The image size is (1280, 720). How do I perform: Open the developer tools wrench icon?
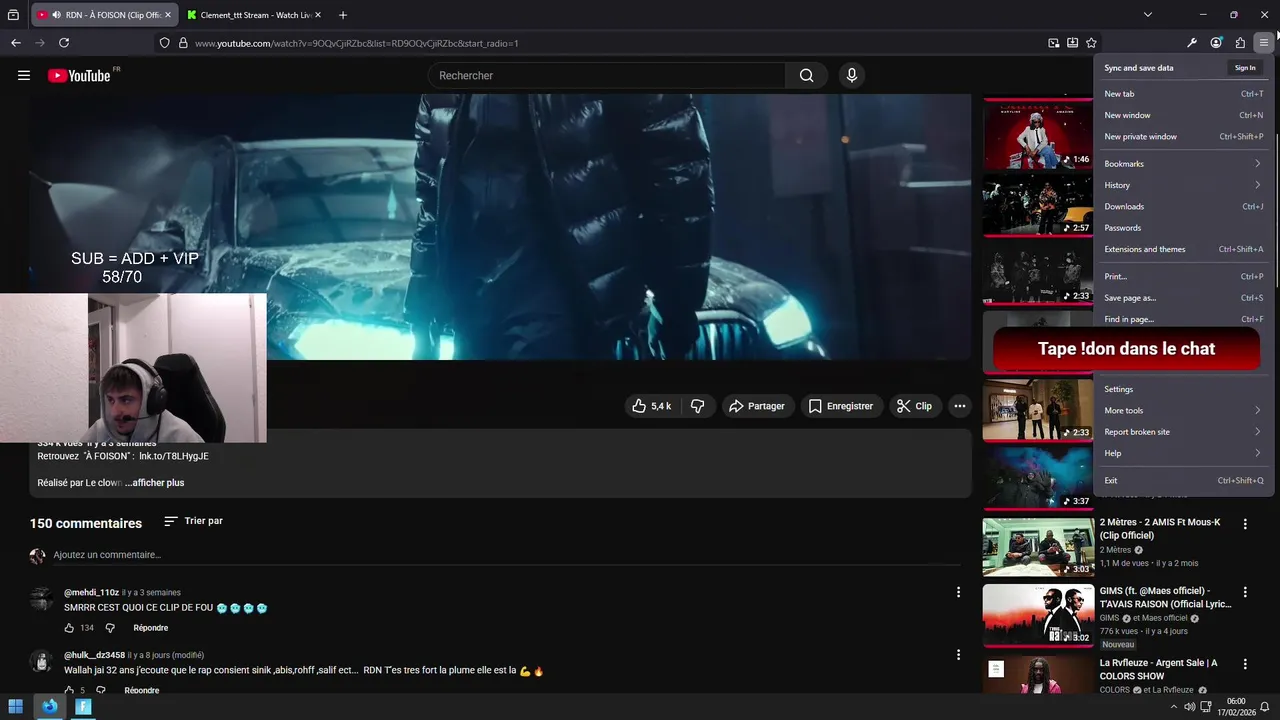click(1192, 43)
